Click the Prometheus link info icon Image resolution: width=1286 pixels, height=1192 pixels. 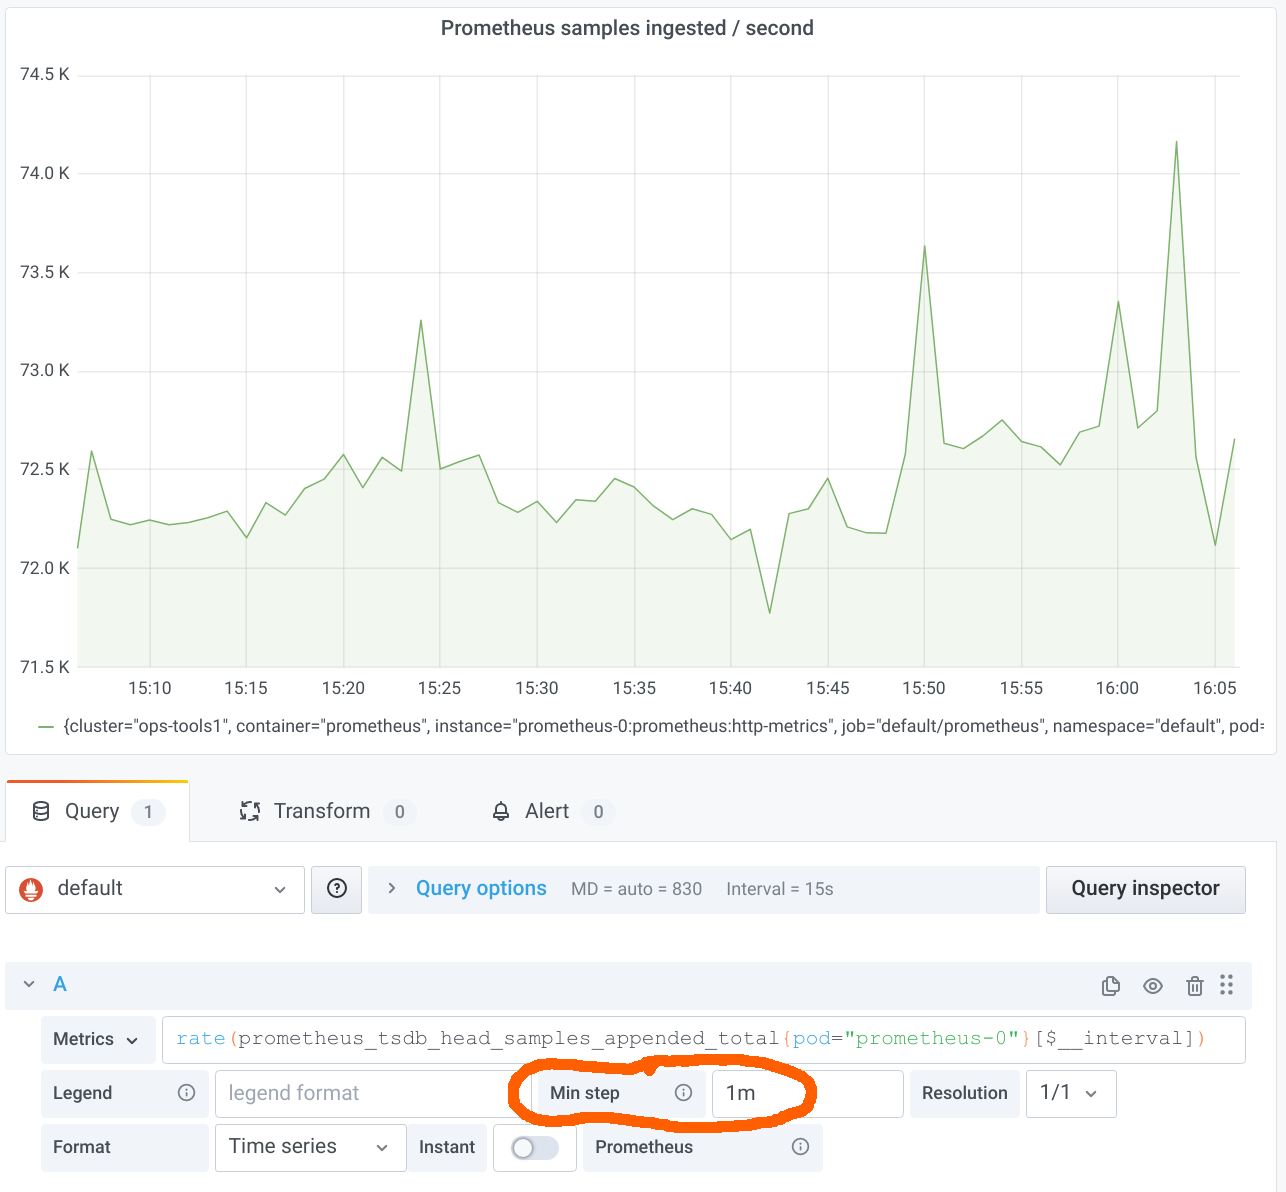(800, 1147)
